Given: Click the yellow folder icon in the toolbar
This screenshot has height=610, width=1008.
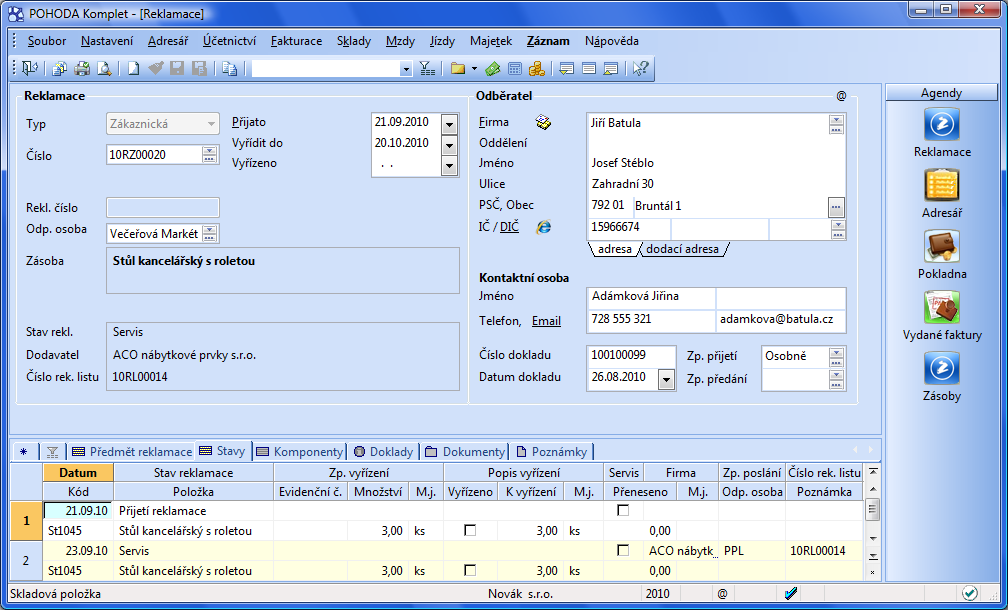Looking at the screenshot, I should 458,69.
